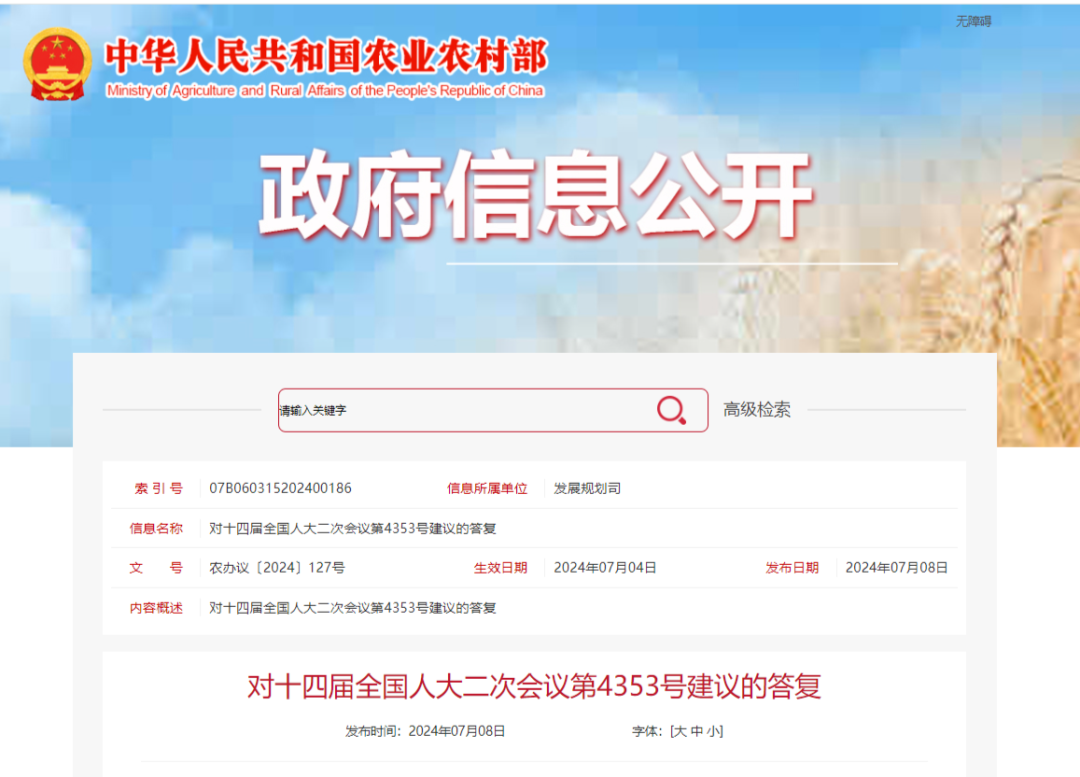Click document number 农办议〔2024〕127号
1080x777 pixels.
point(277,568)
